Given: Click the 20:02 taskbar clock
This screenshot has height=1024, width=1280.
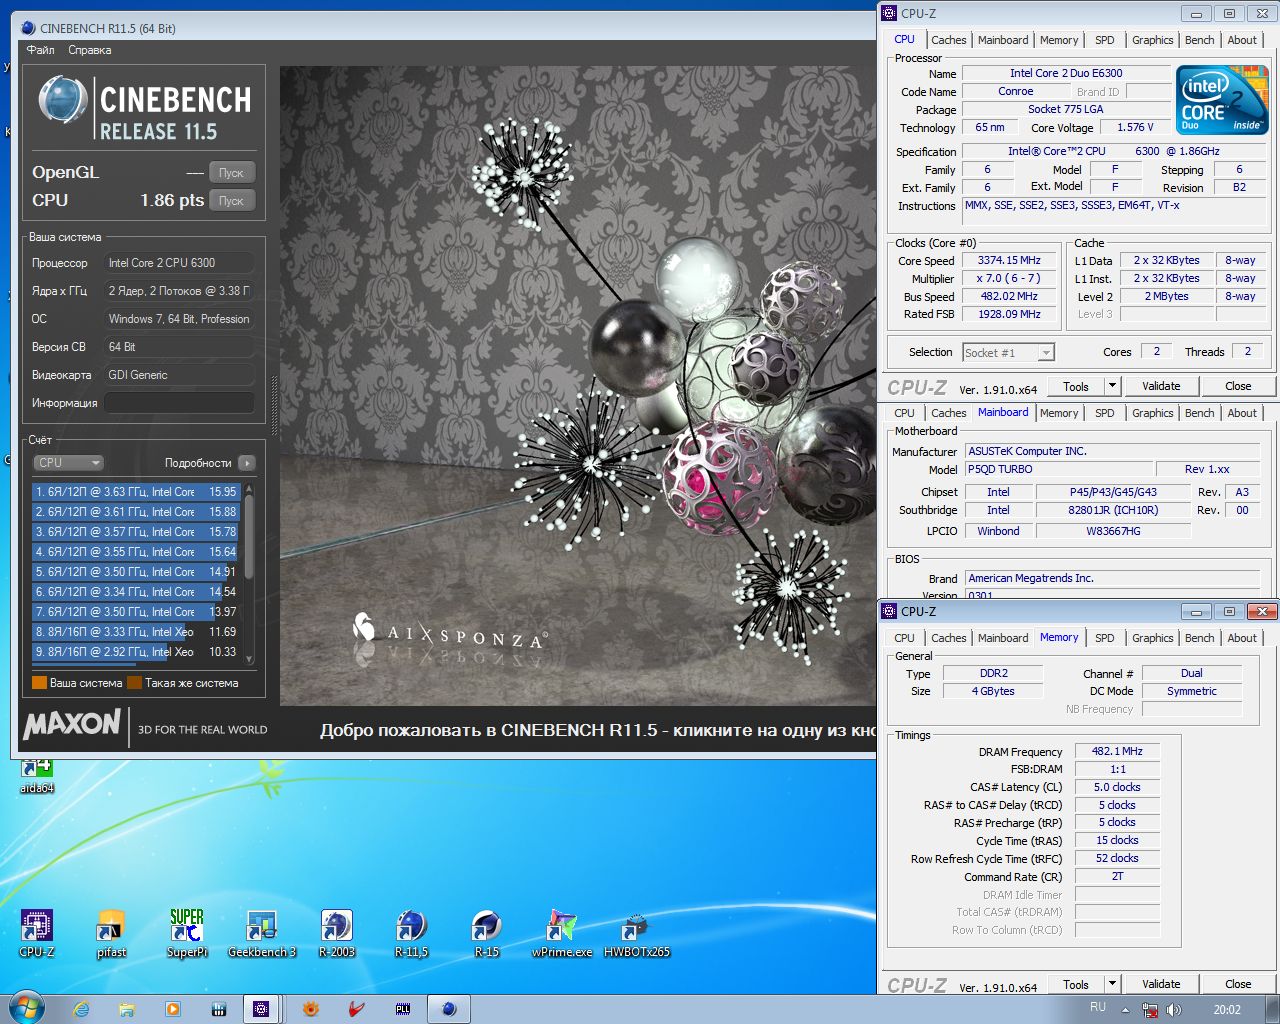Looking at the screenshot, I should click(1227, 1010).
